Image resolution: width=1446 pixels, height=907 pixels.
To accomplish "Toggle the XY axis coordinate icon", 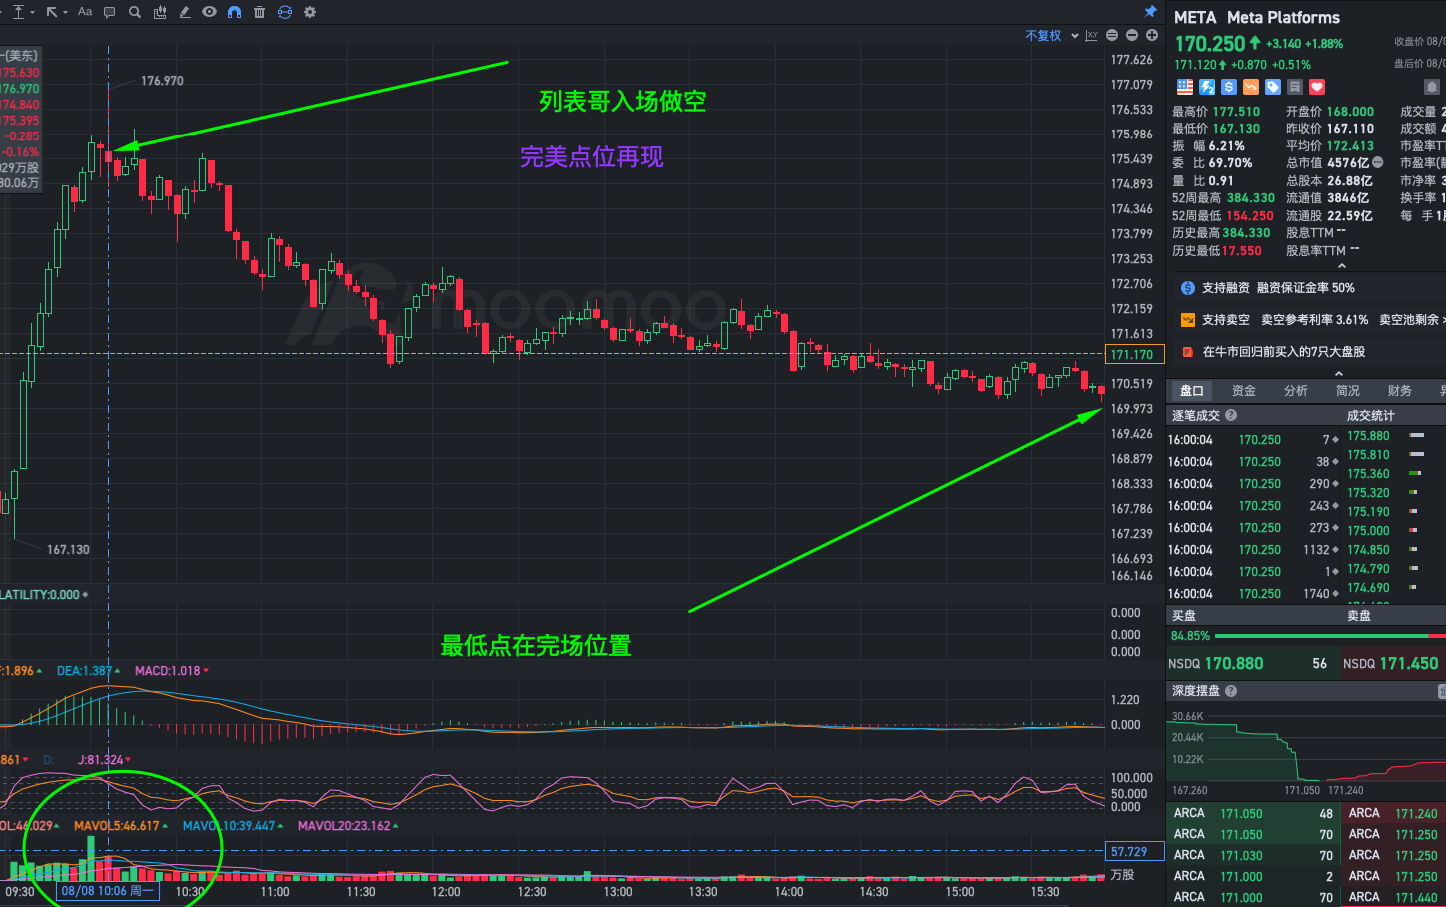I will [x=1091, y=35].
